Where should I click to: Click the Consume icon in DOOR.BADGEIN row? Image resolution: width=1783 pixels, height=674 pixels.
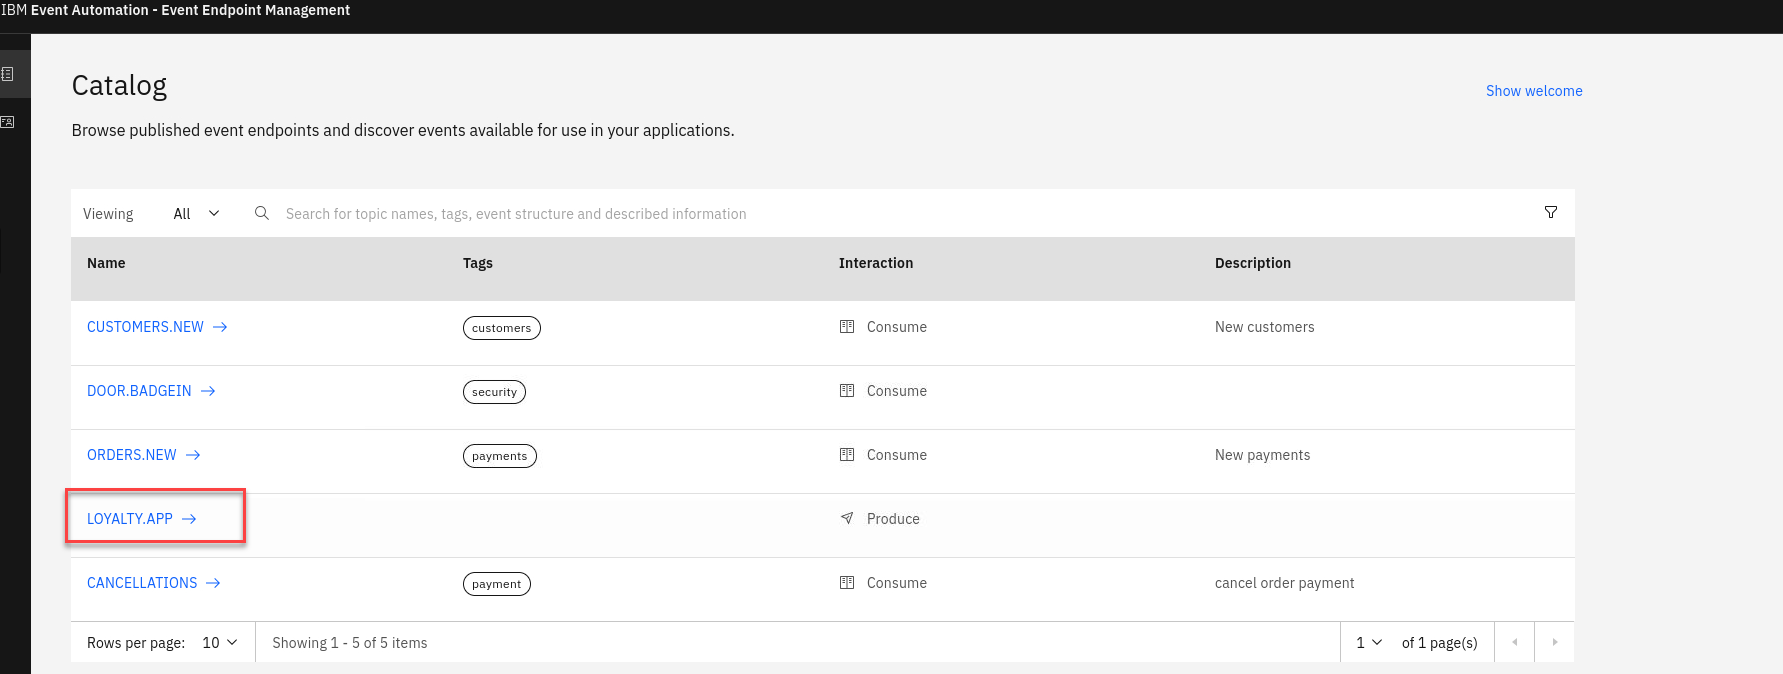pos(847,391)
